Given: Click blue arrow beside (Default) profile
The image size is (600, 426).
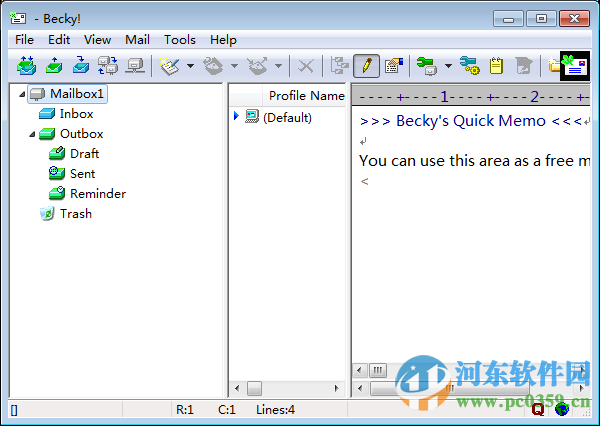Looking at the screenshot, I should tap(236, 115).
